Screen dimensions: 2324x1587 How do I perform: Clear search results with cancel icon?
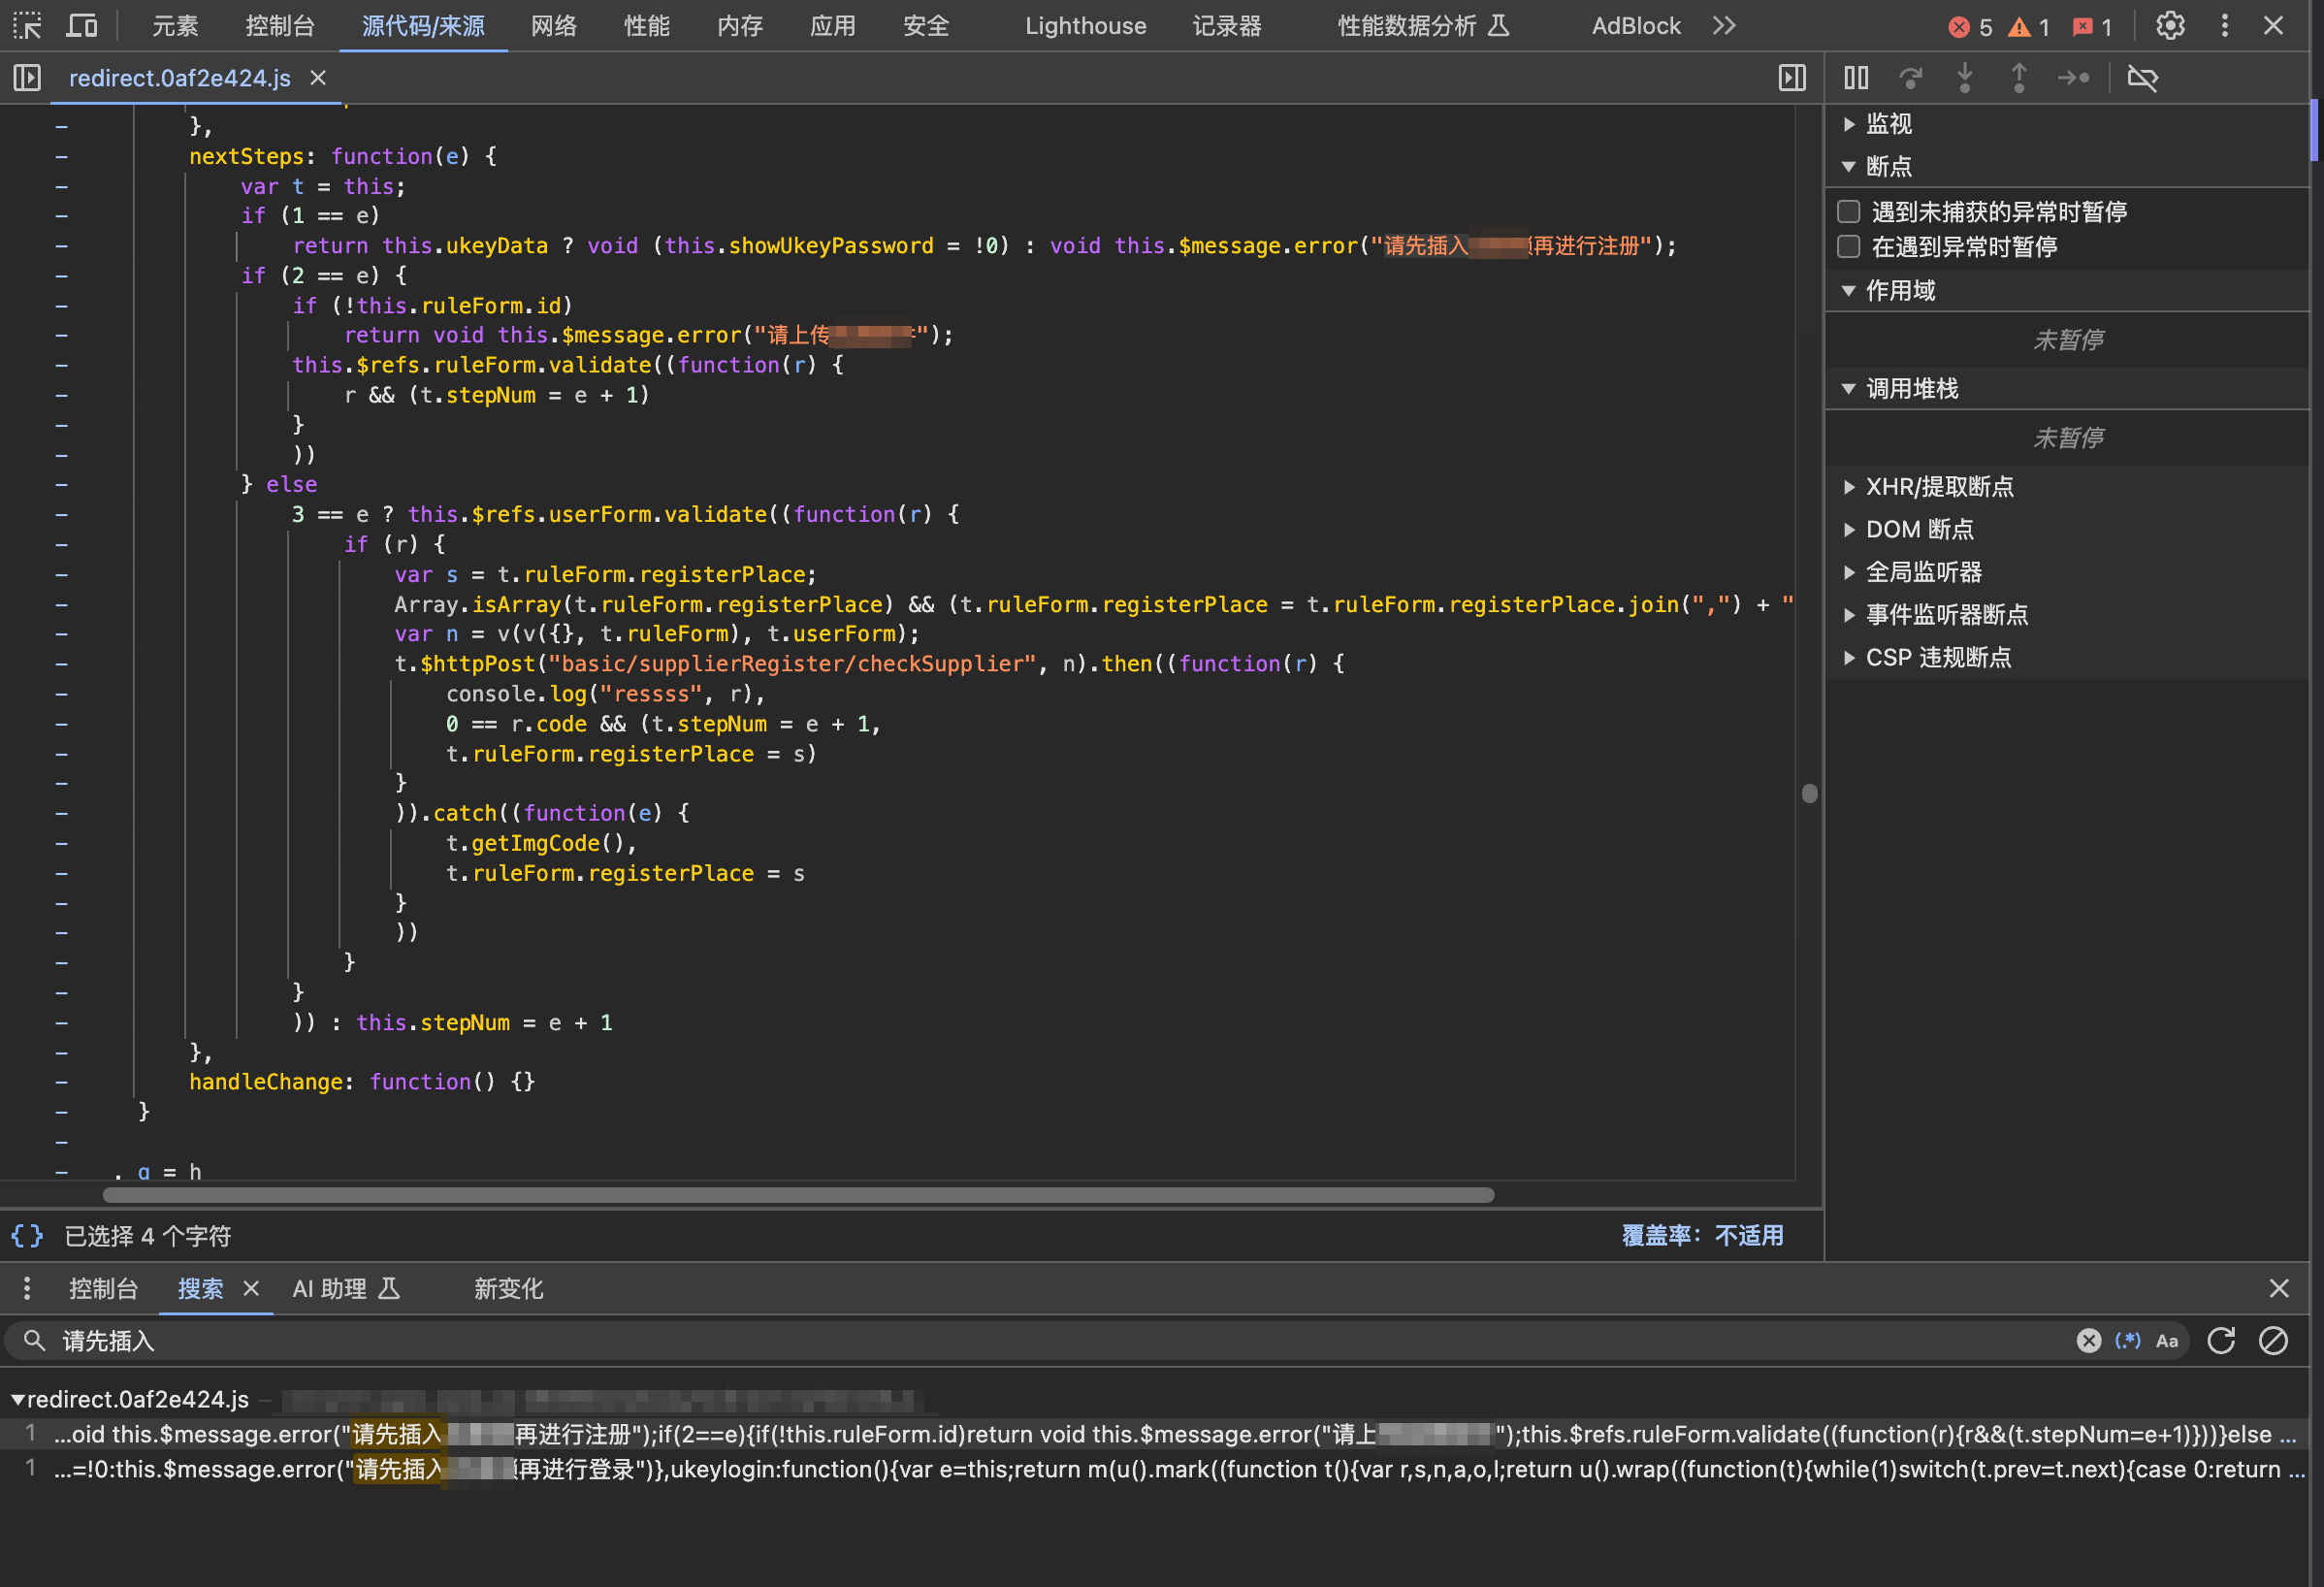click(x=2273, y=1341)
